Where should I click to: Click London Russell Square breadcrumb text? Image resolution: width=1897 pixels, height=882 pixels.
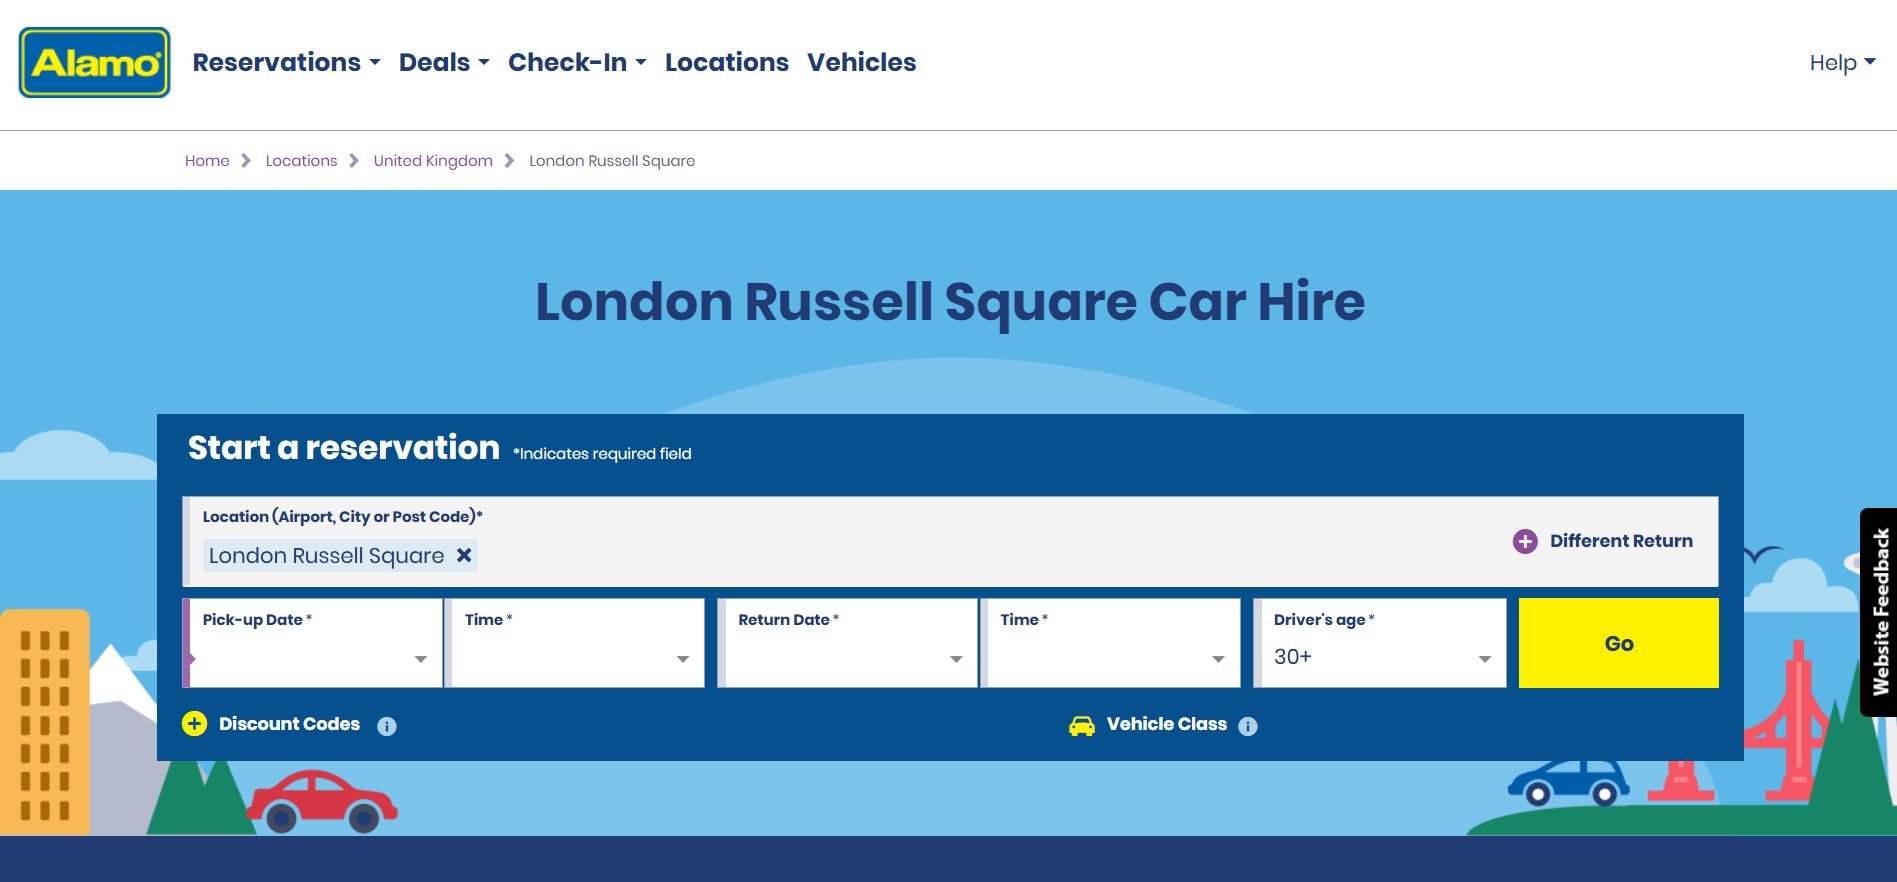(612, 160)
